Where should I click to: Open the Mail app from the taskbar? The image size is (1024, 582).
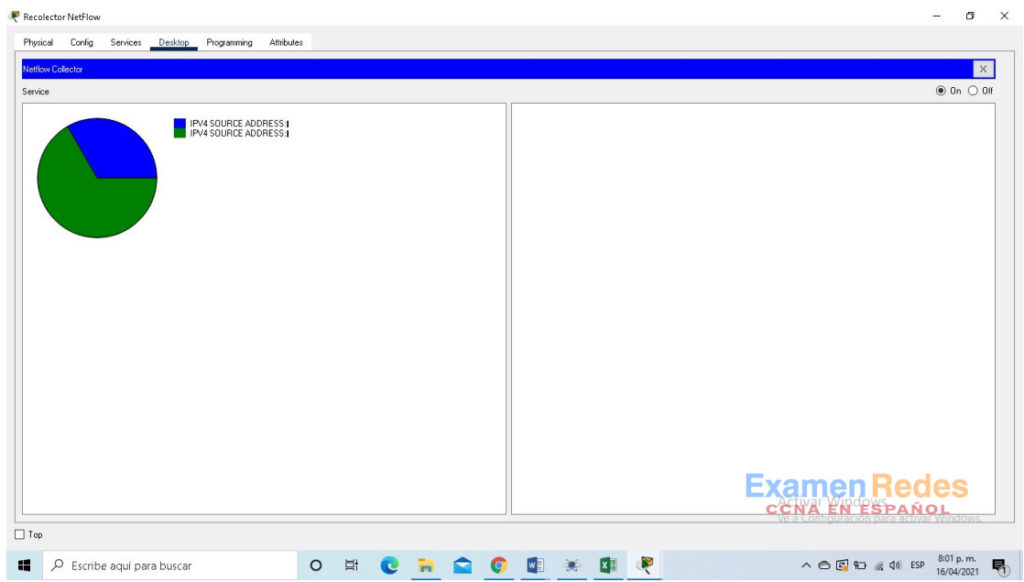461,565
